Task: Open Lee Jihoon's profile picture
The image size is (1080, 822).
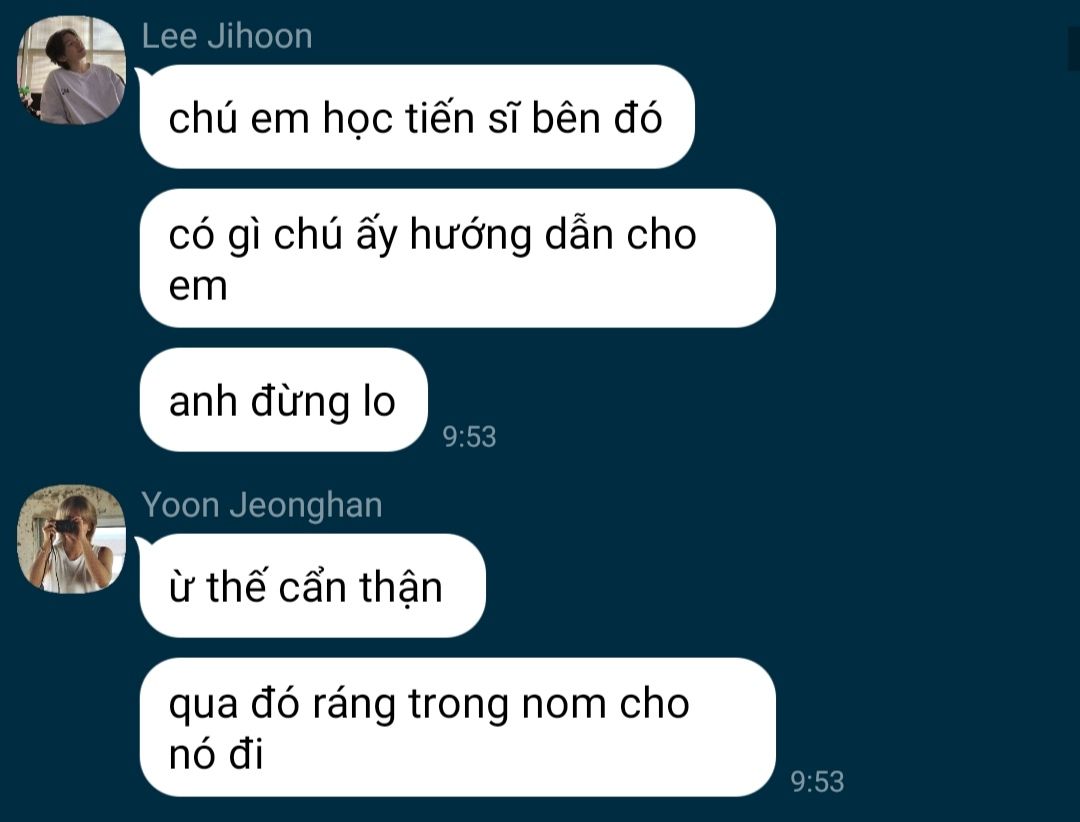Action: 71,70
